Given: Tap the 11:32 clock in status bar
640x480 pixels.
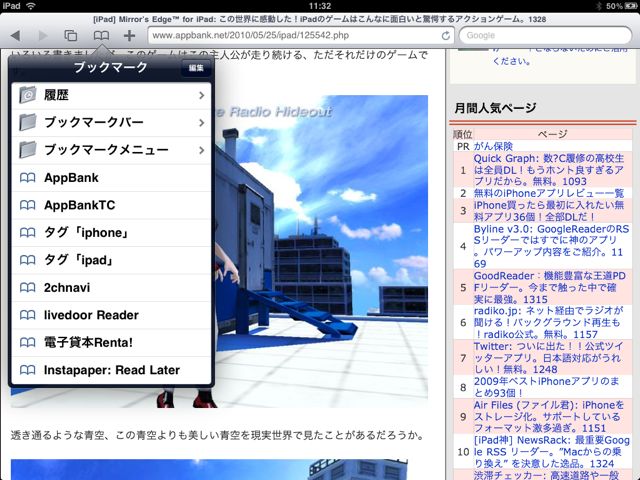Looking at the screenshot, I should click(320, 6).
